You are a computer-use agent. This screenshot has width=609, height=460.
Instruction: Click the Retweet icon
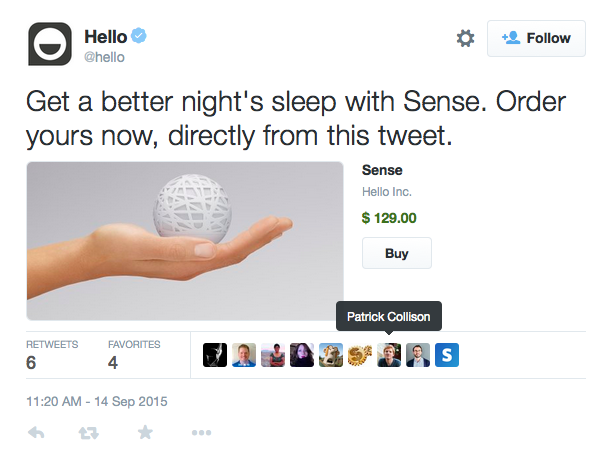[90, 433]
